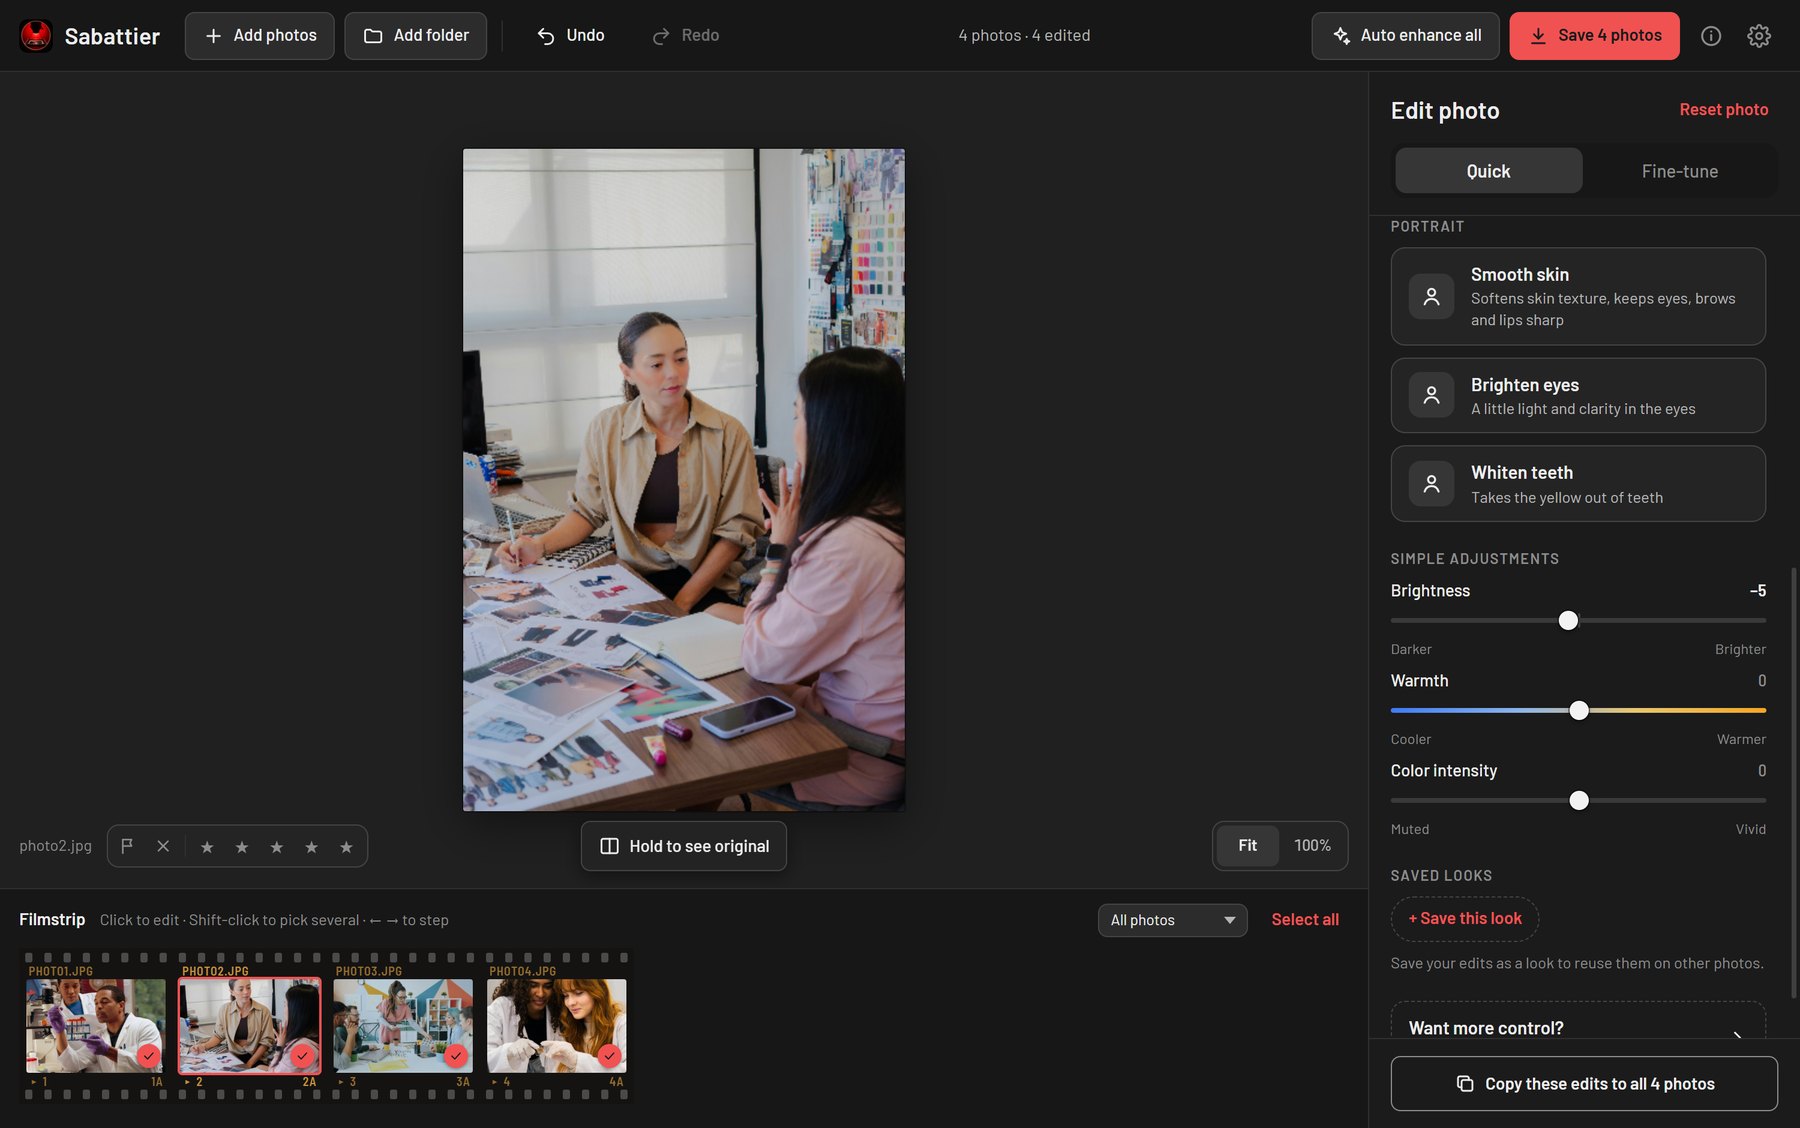The image size is (1800, 1128).
Task: Open the All photos filter dropdown
Action: tap(1173, 920)
